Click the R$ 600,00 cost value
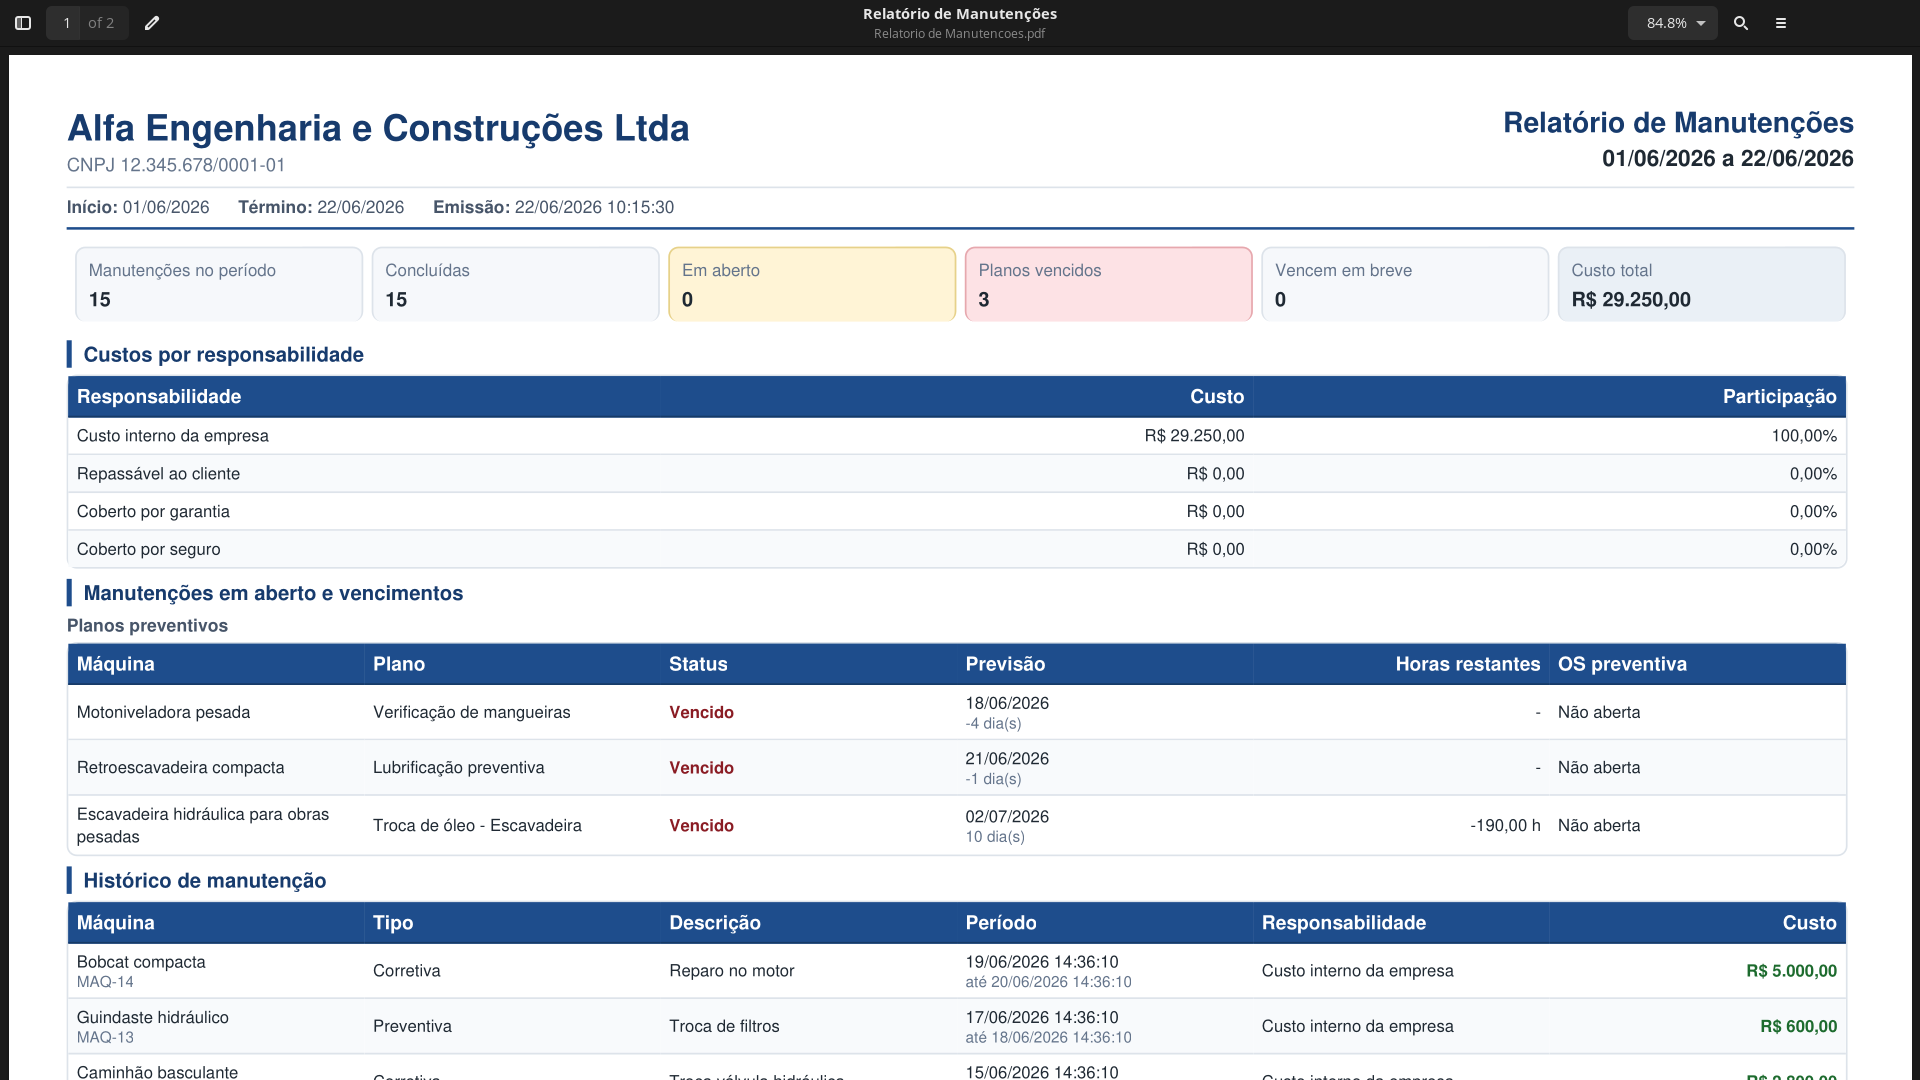This screenshot has height=1080, width=1920. tap(1798, 1027)
